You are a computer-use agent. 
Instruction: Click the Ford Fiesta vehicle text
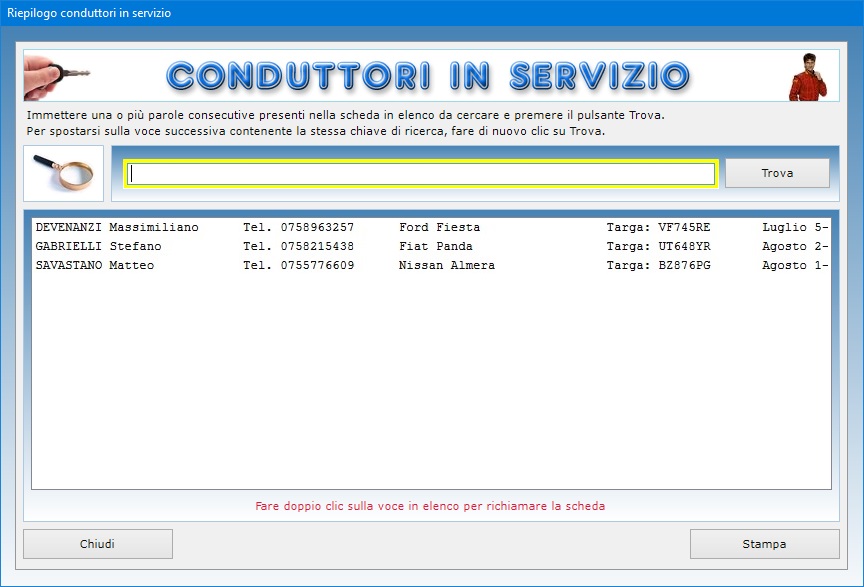[x=439, y=227]
